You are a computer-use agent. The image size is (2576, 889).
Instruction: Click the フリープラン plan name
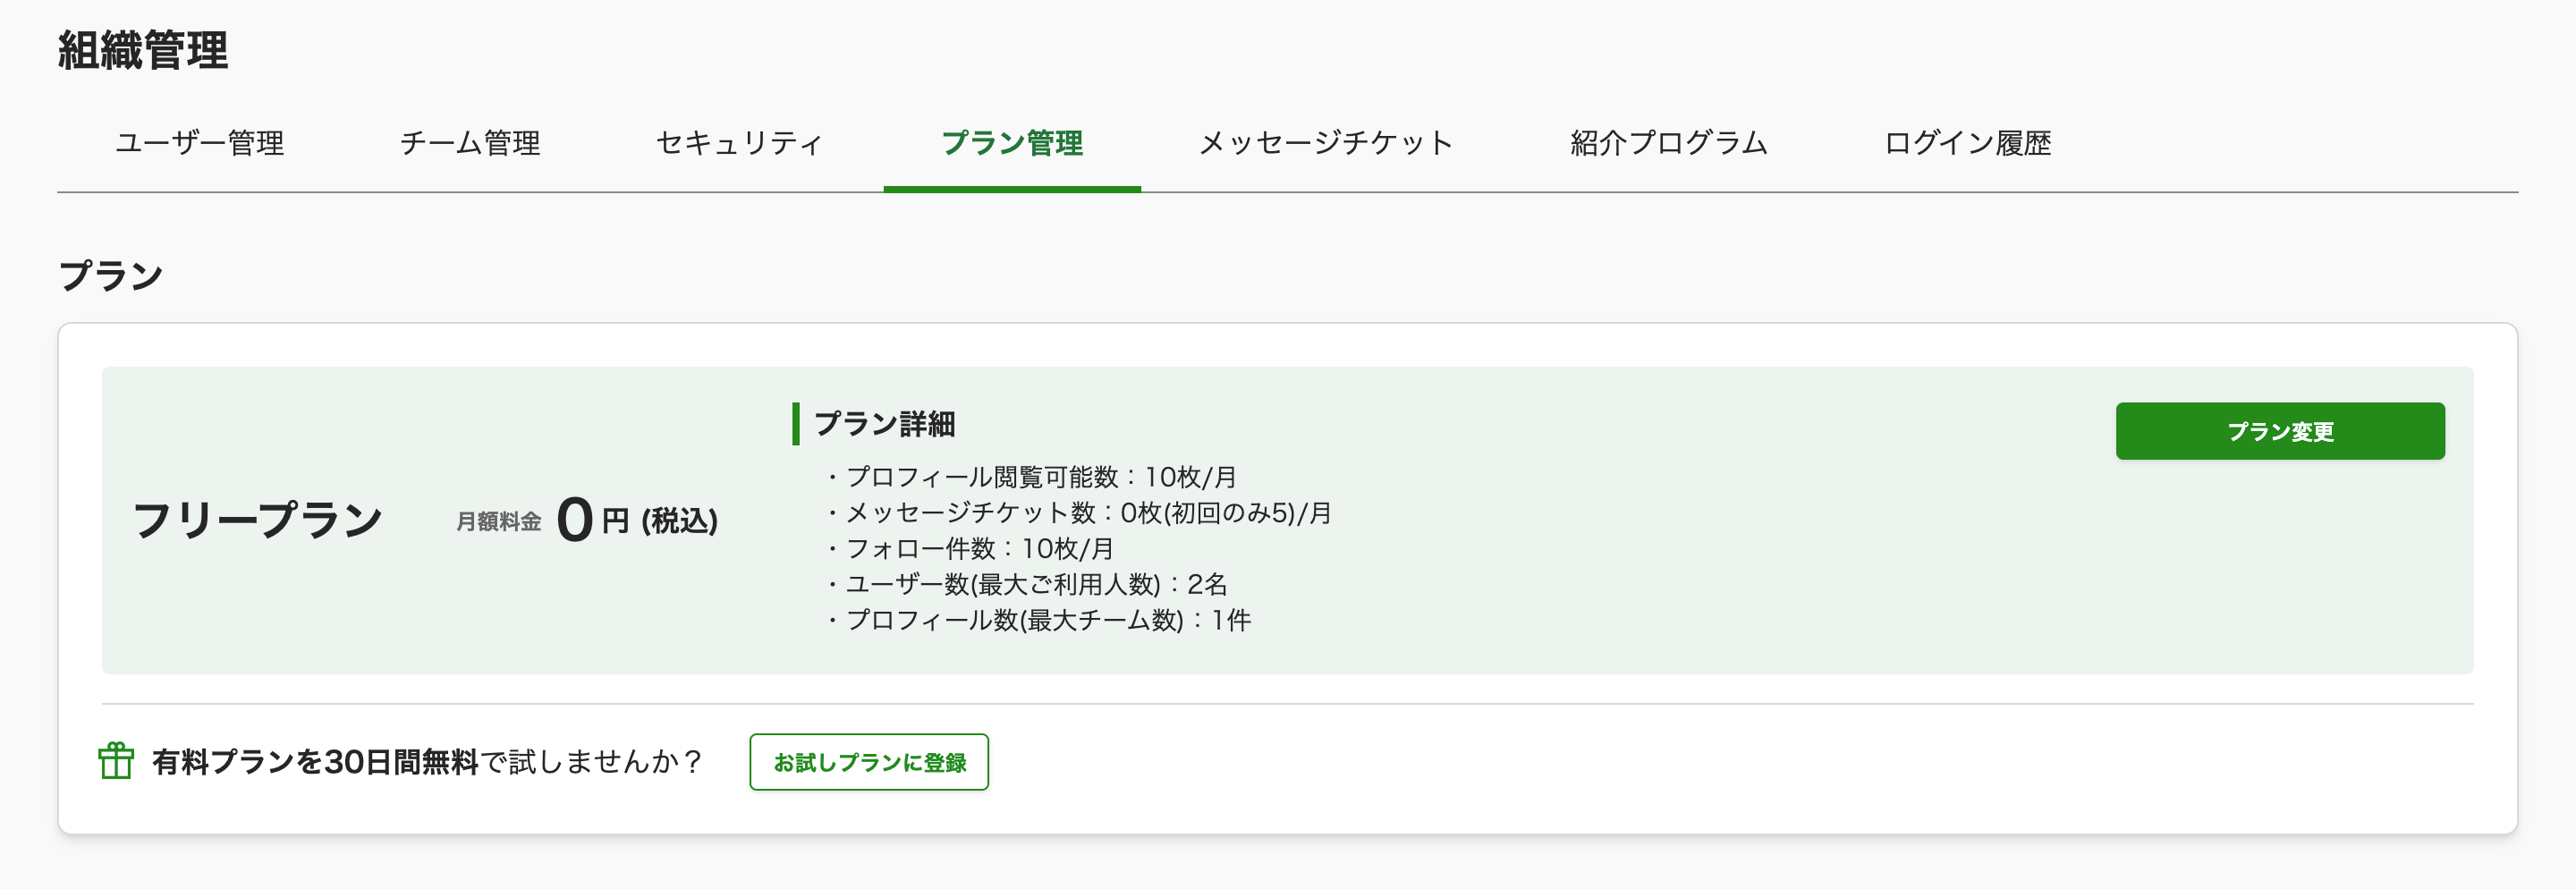click(257, 520)
